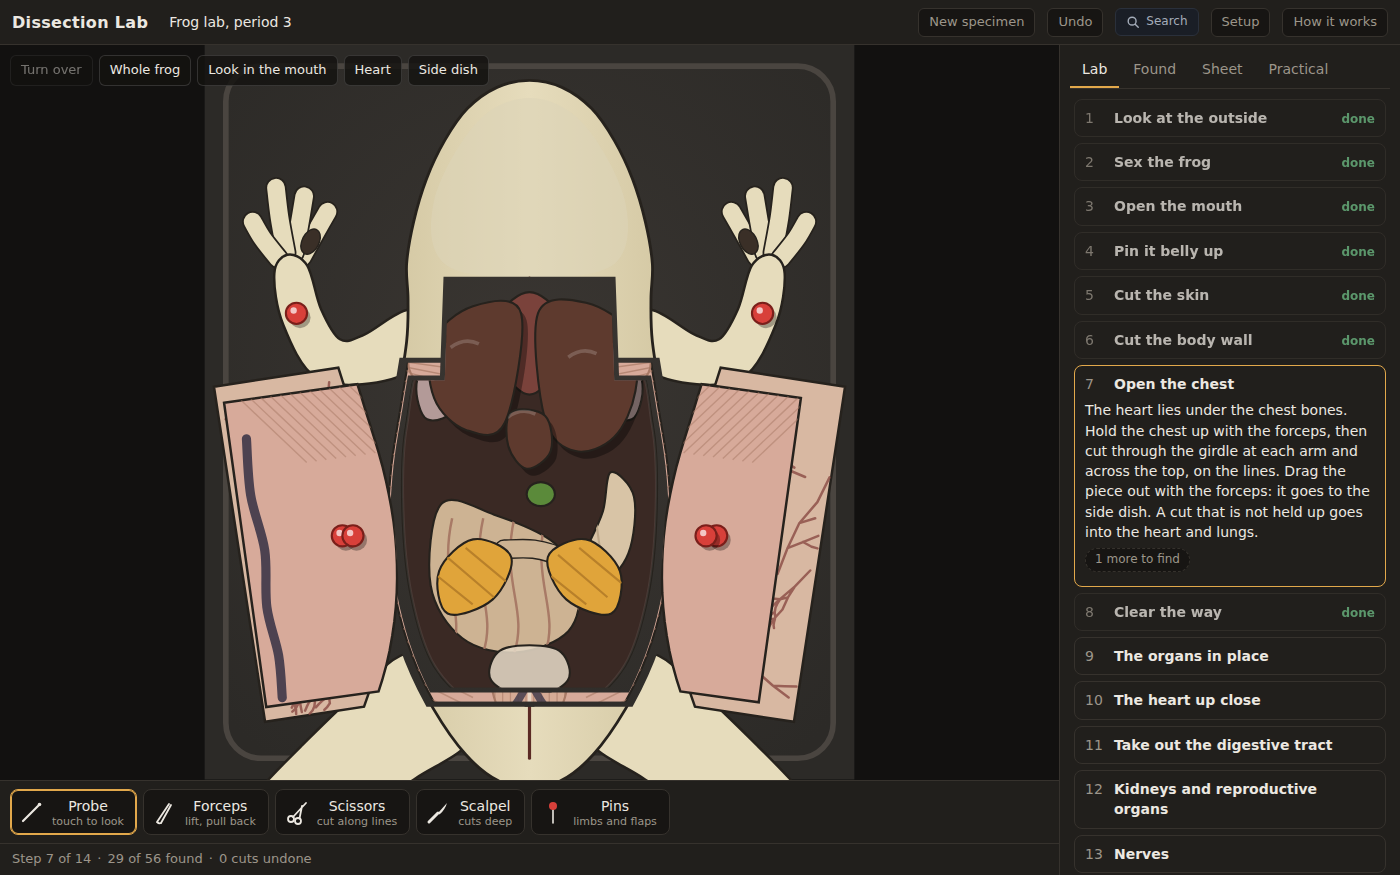Click the pale bladder below the intestines
The image size is (1400, 875).
[x=529, y=667]
